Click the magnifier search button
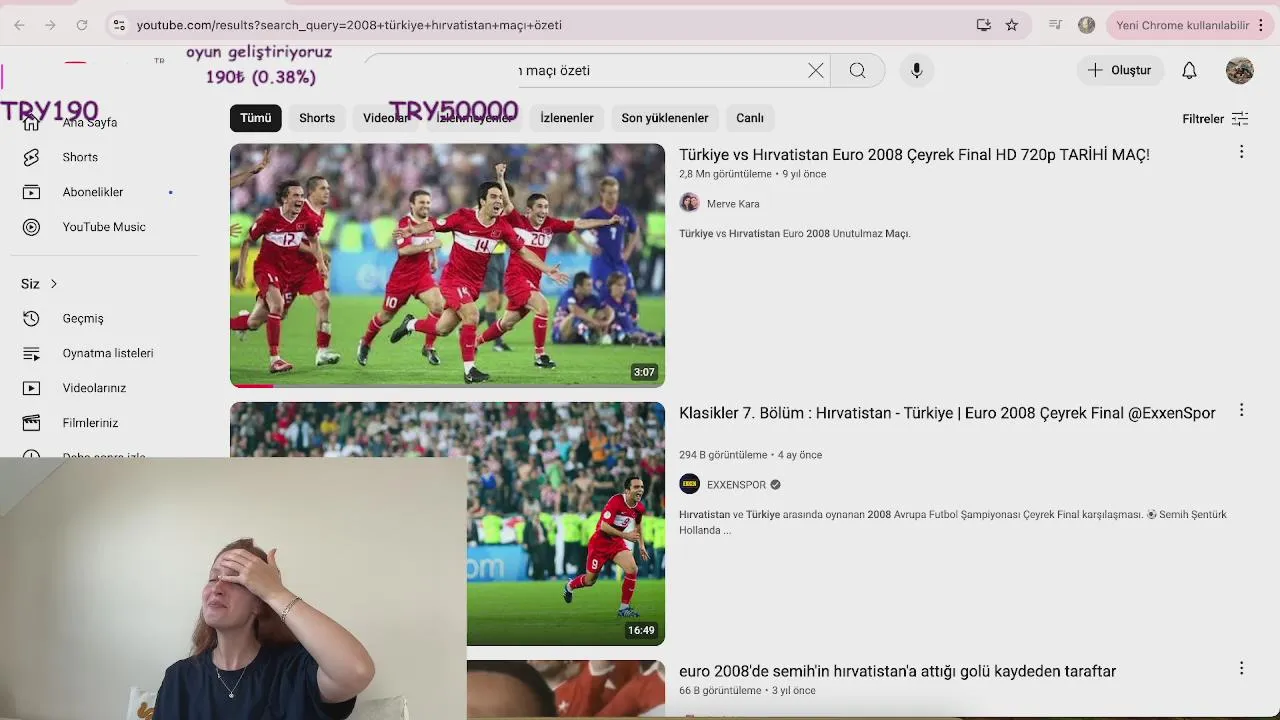1280x720 pixels. (857, 70)
